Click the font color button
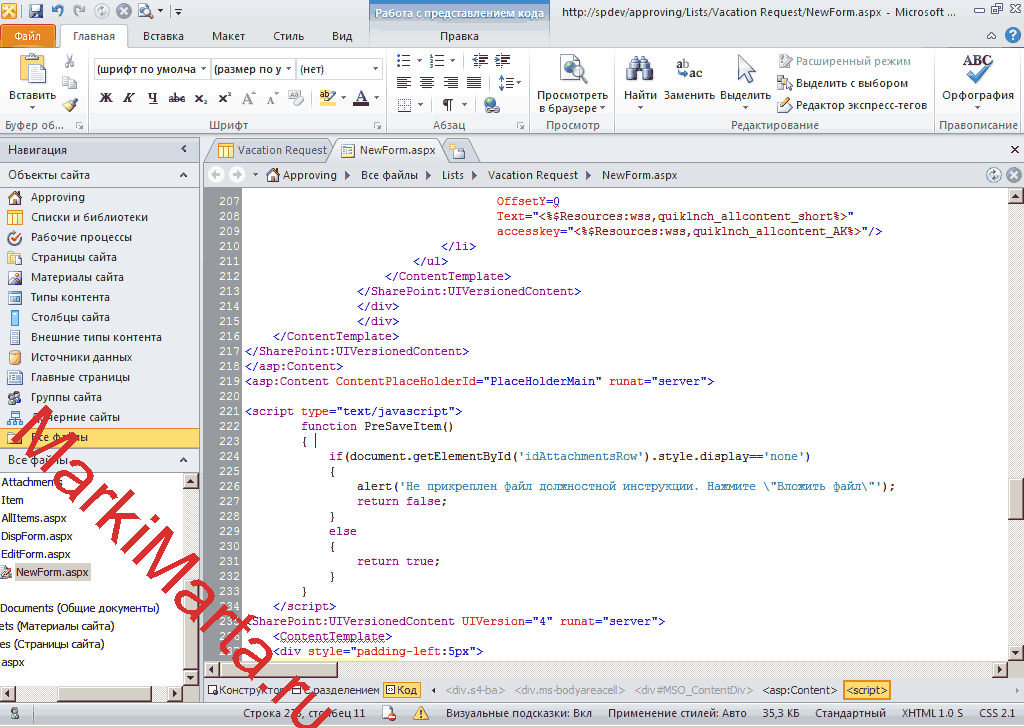 pos(361,98)
